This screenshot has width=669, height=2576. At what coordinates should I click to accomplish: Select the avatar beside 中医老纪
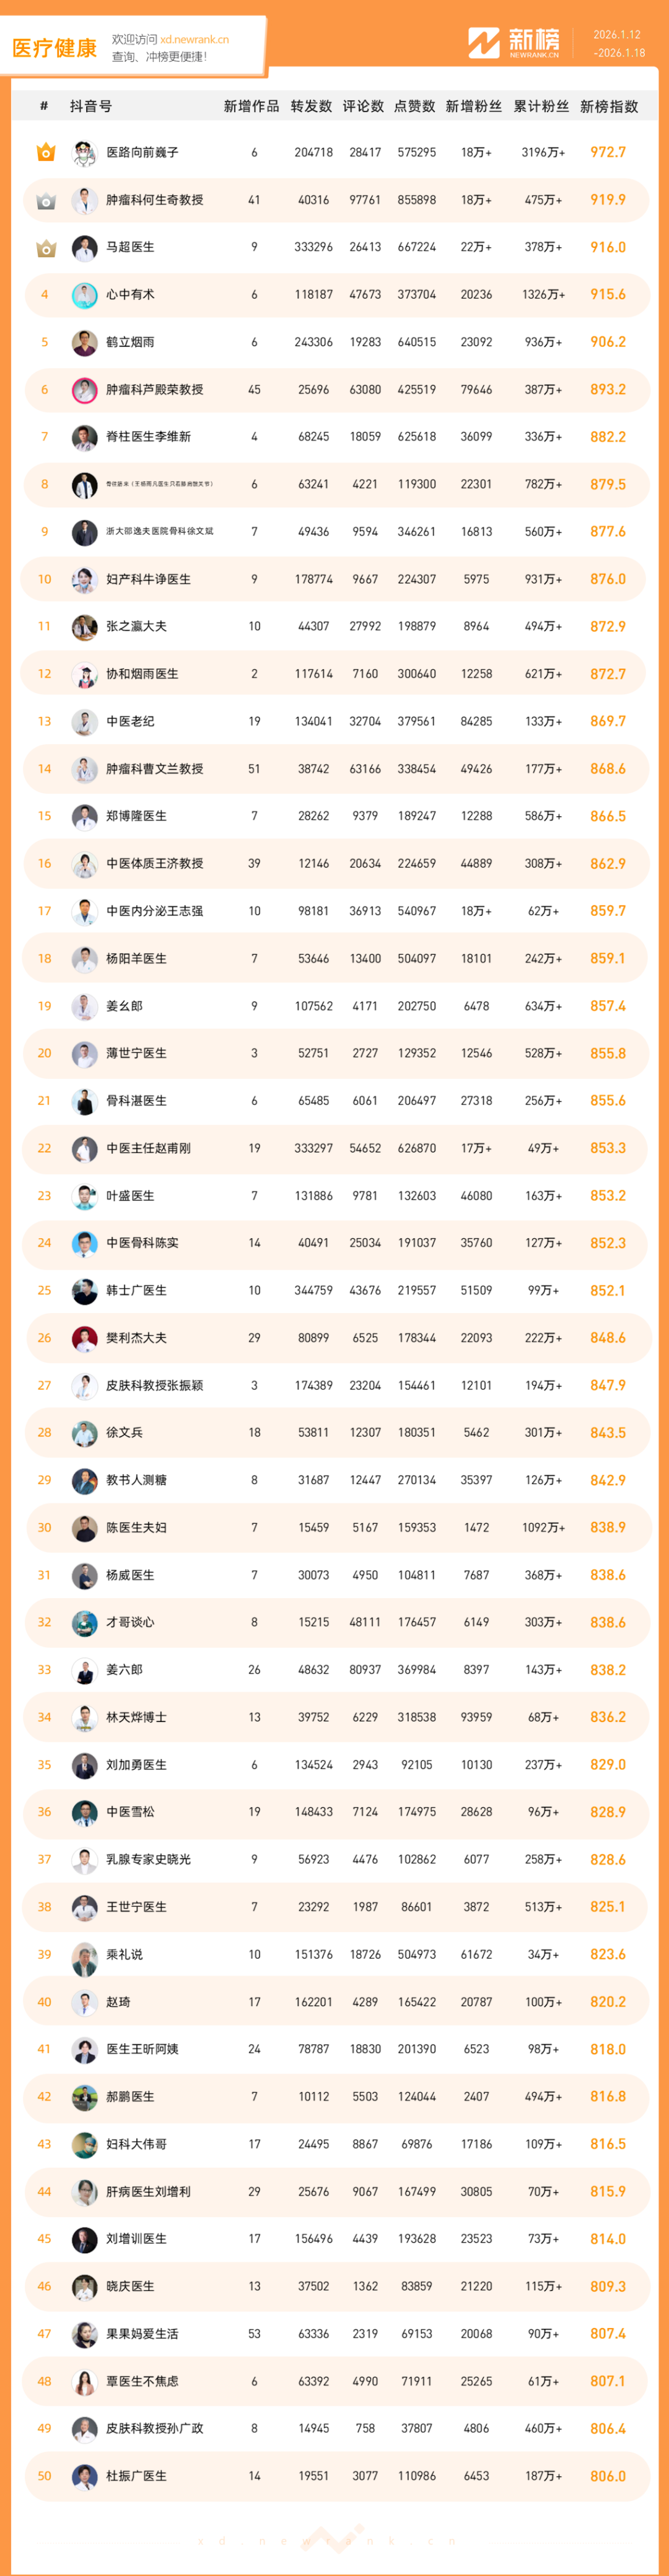84,722
